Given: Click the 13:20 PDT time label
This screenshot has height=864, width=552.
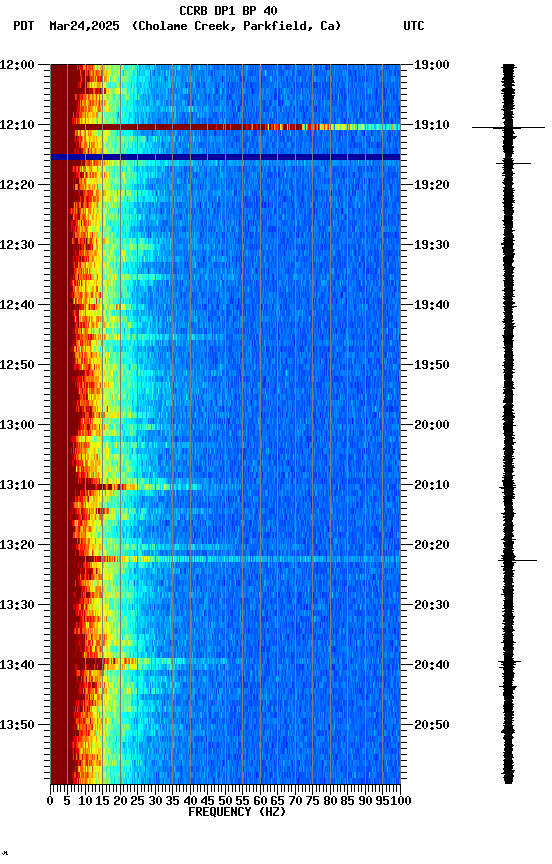Looking at the screenshot, I should coord(17,545).
